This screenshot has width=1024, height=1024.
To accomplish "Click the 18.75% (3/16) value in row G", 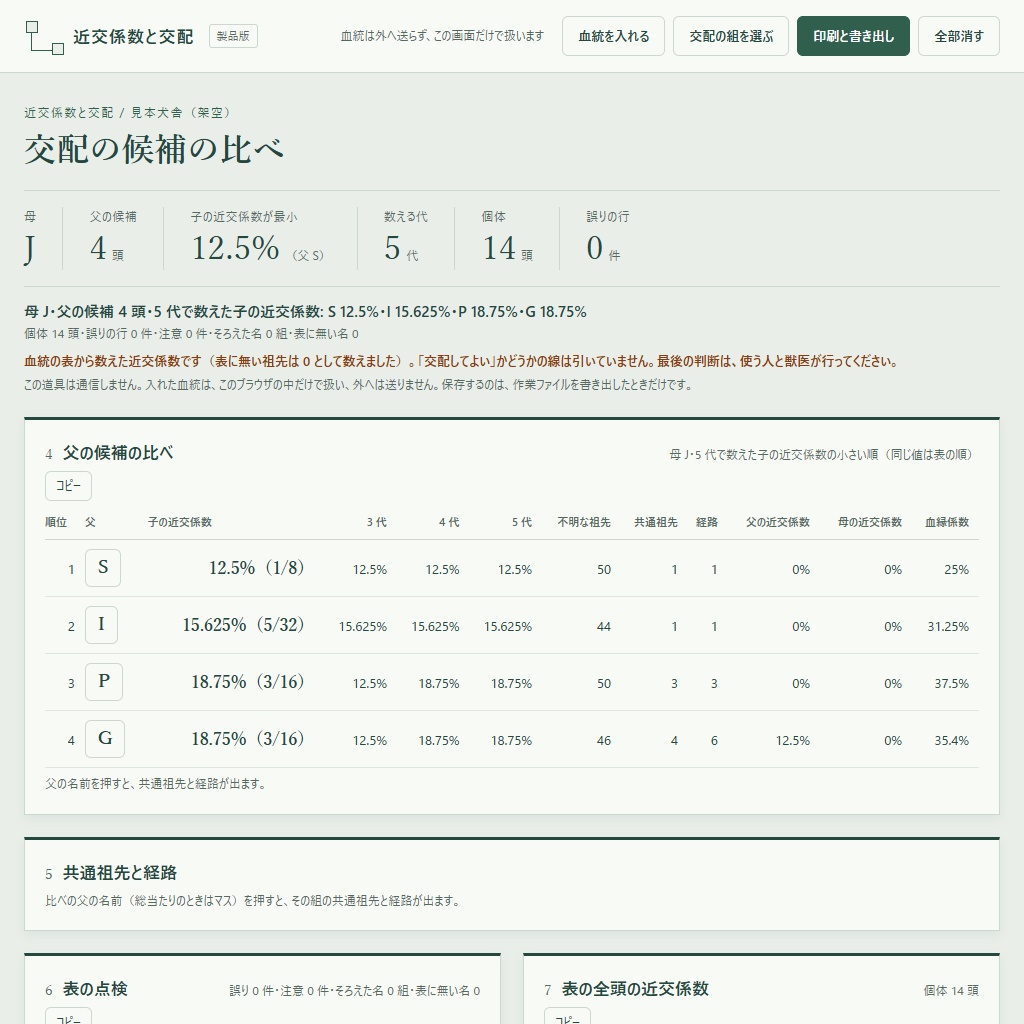I will (248, 739).
